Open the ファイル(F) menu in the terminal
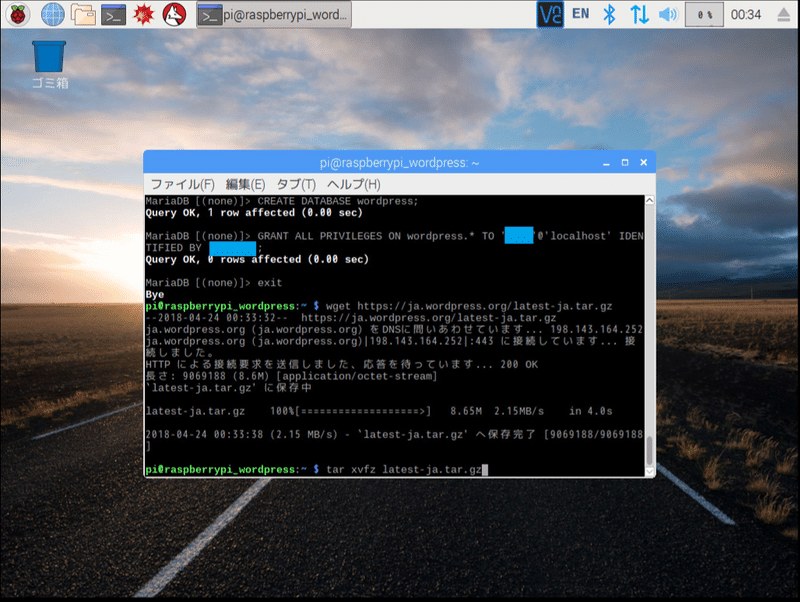 [x=183, y=184]
